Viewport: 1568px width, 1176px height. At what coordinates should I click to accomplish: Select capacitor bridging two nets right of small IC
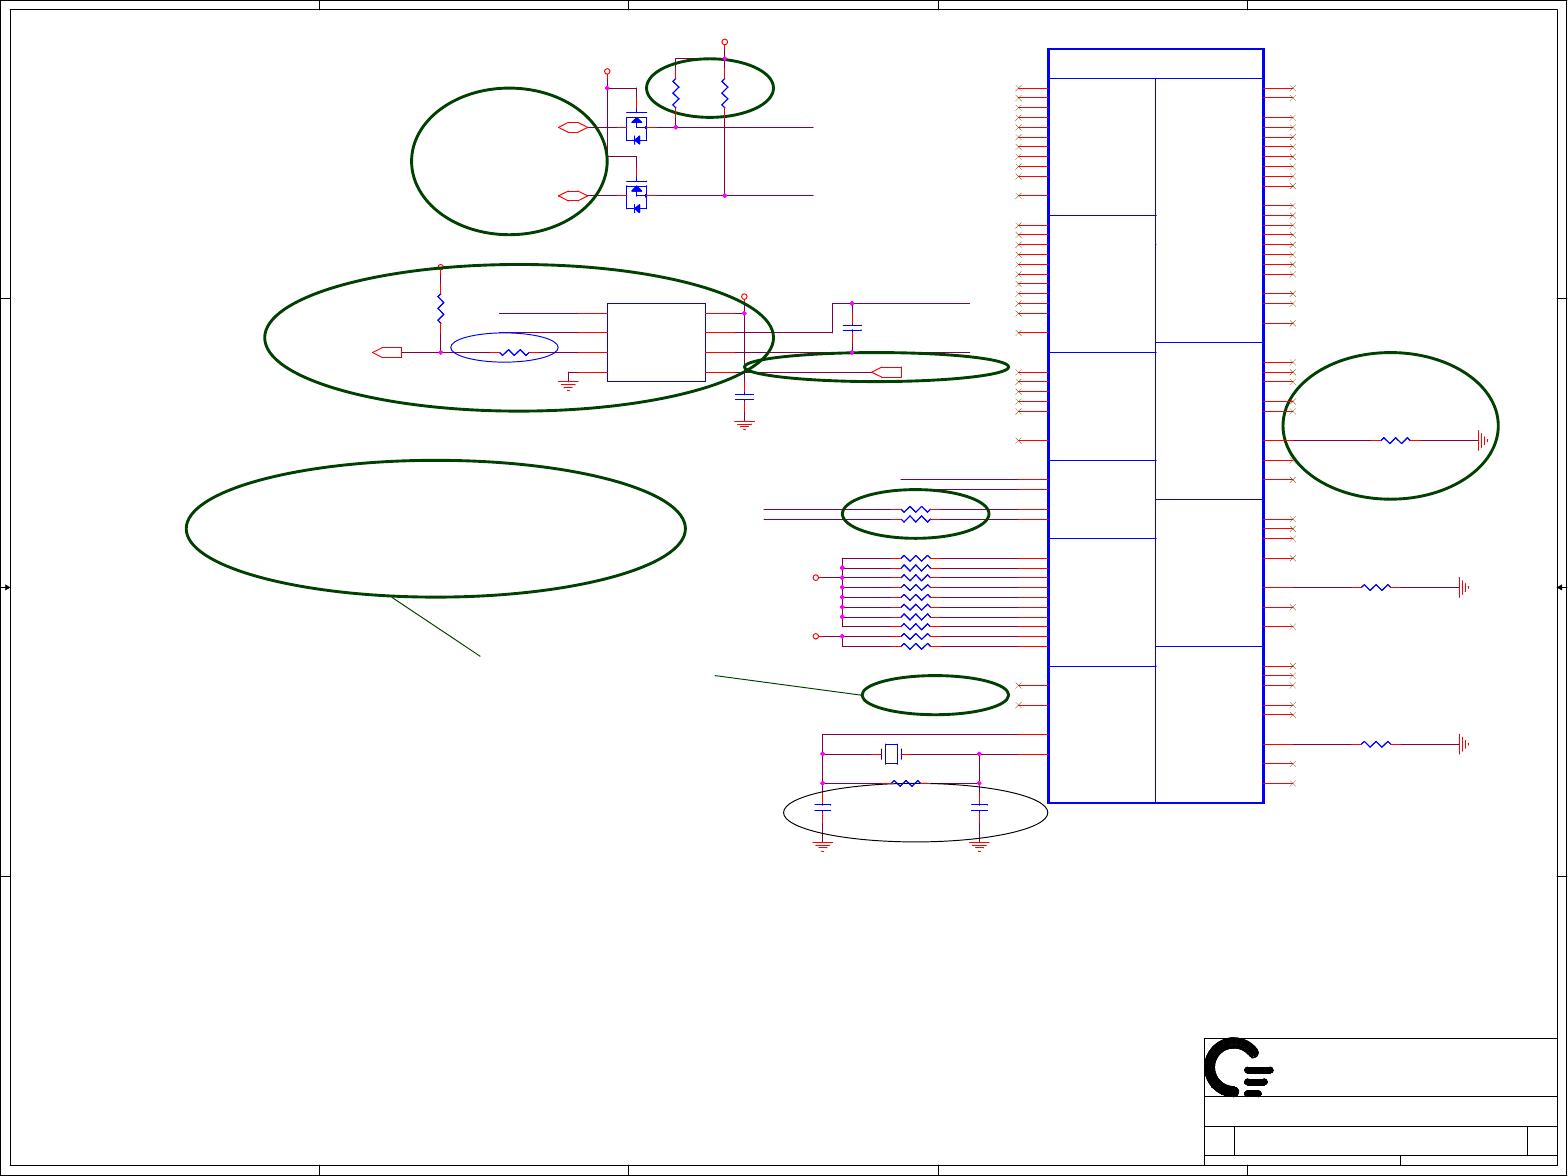coord(852,327)
